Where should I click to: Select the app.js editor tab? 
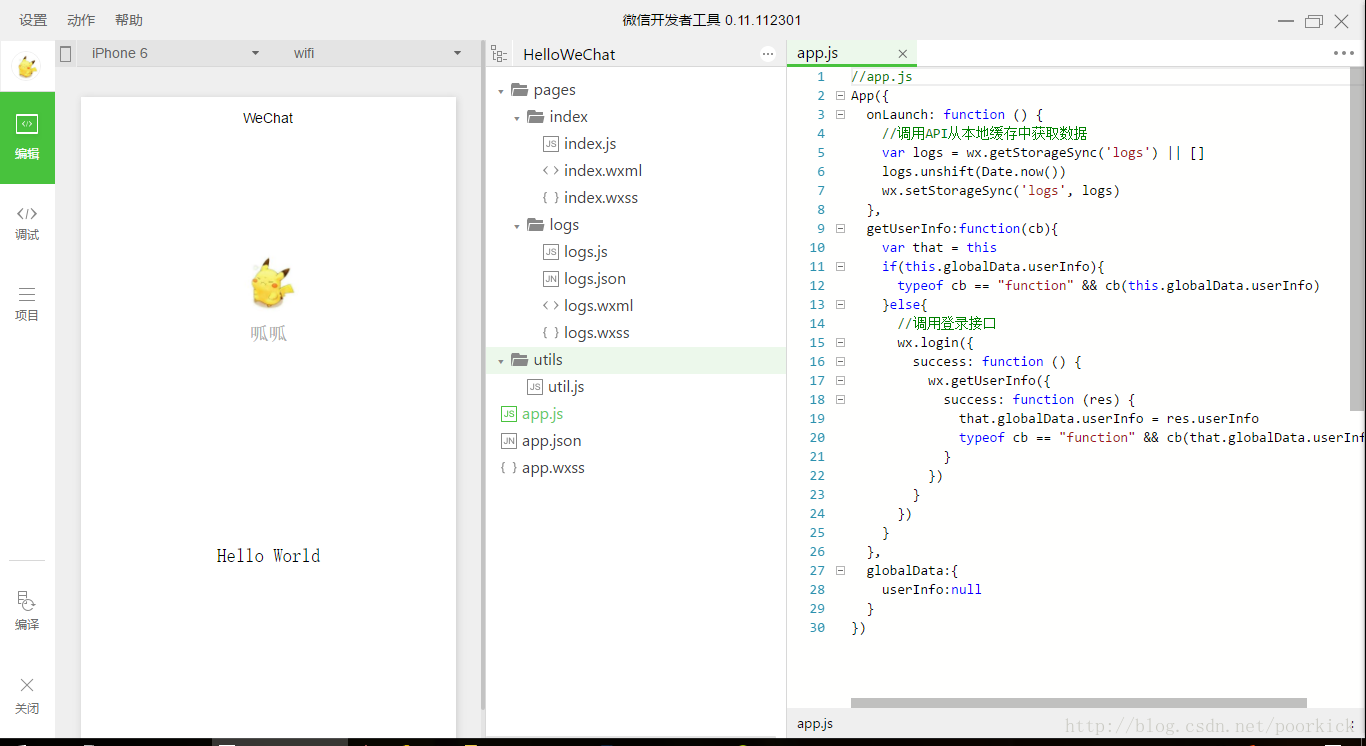851,54
